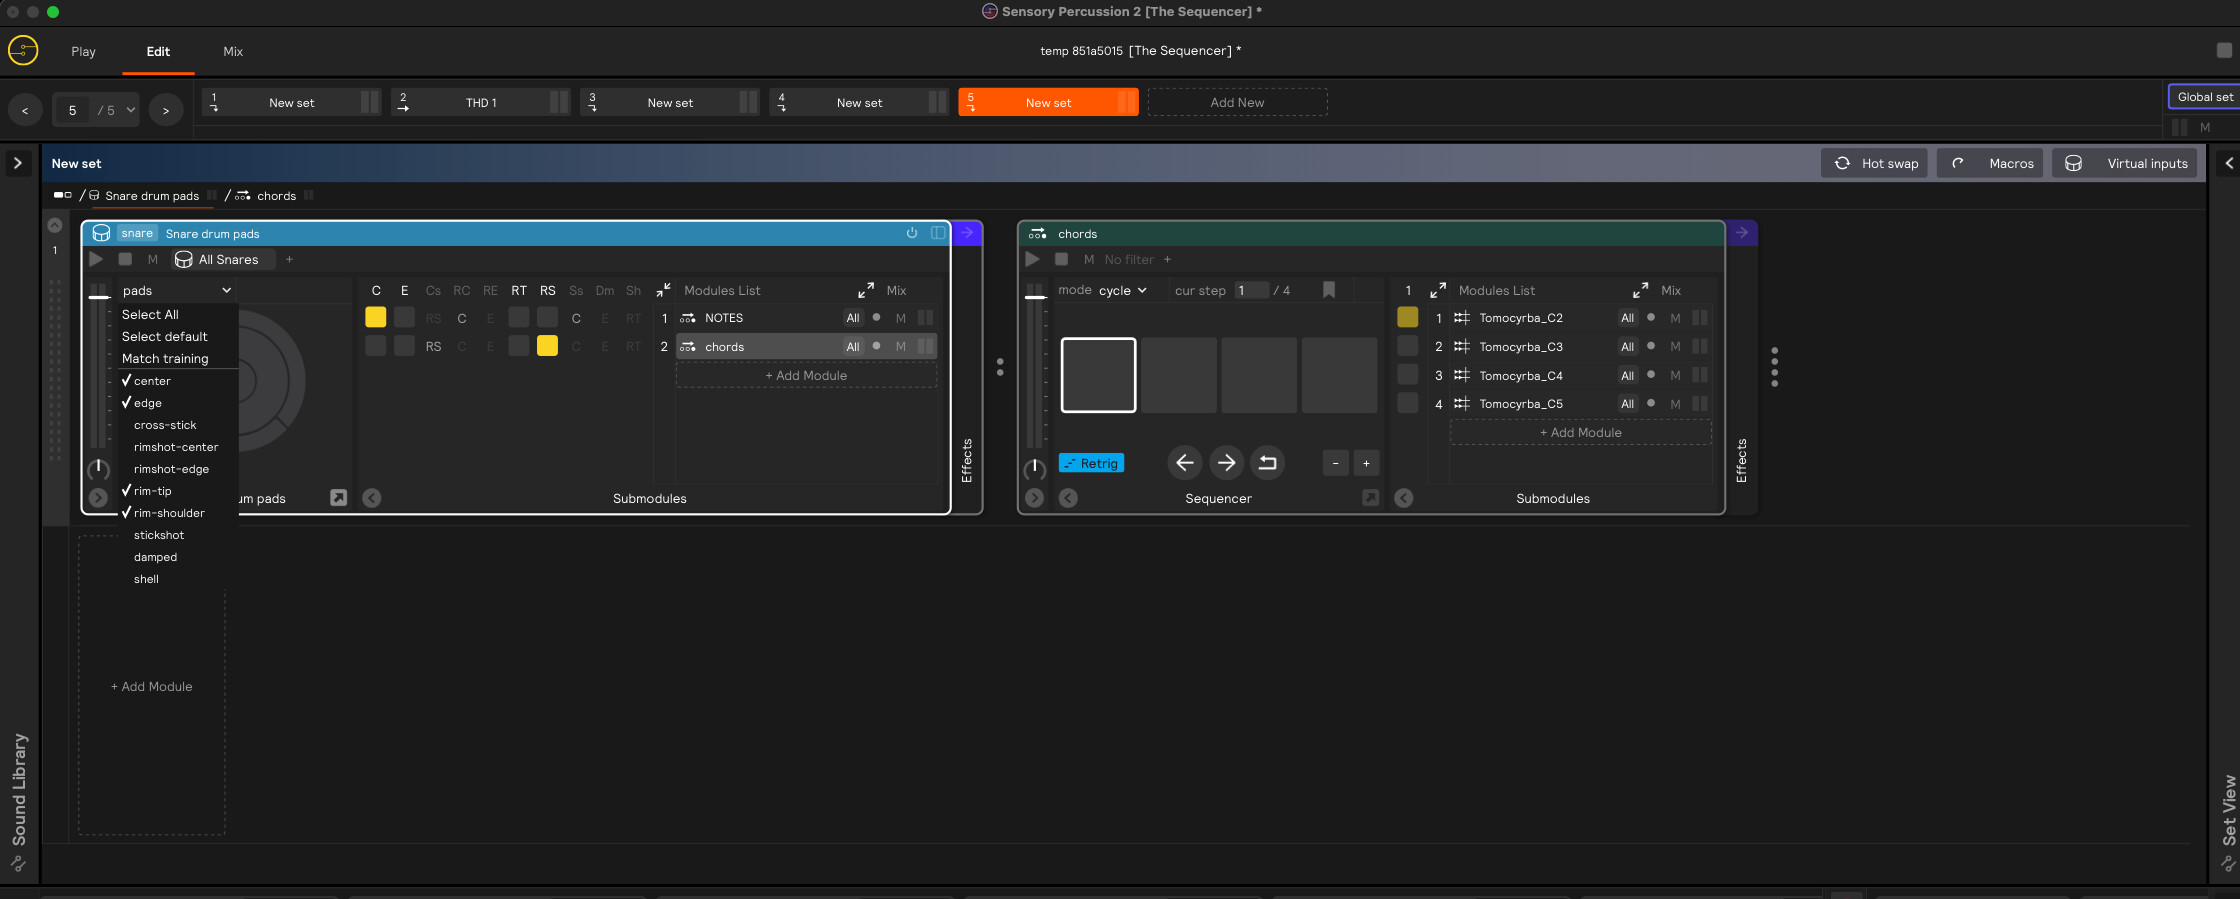Uncheck the rim-tip pad option

(x=153, y=491)
